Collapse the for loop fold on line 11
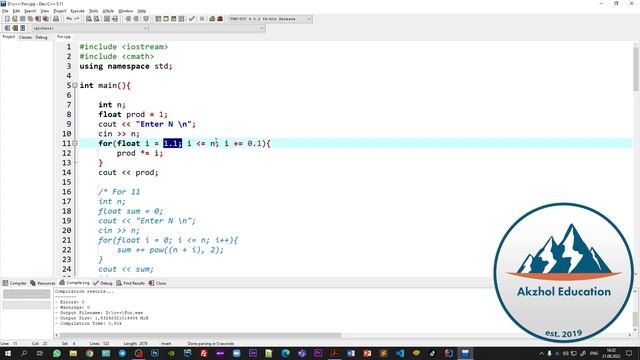 (x=75, y=143)
